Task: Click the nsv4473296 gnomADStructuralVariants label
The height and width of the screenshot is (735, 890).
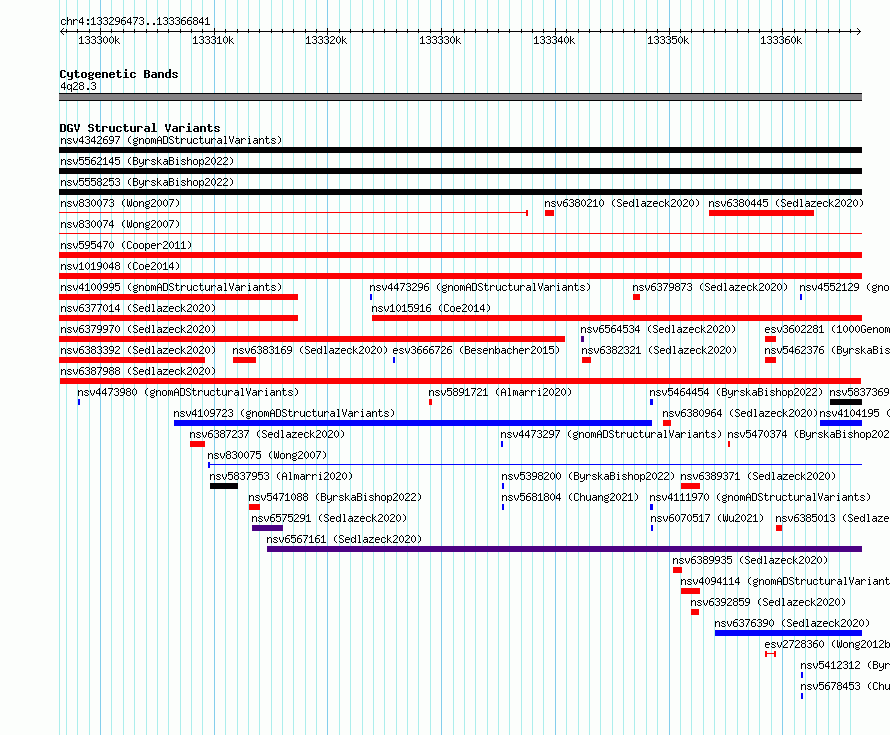Action: tap(480, 287)
